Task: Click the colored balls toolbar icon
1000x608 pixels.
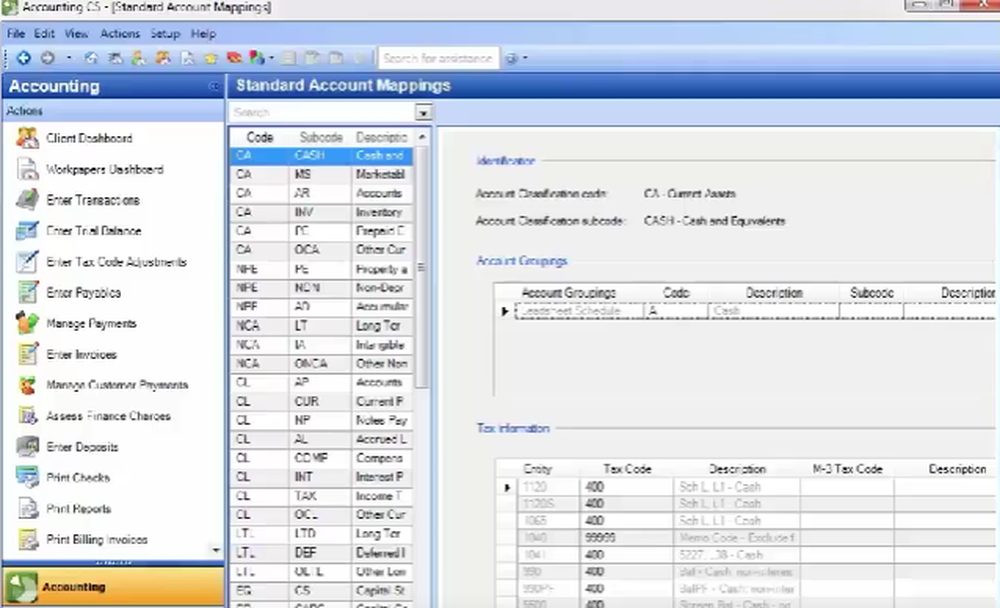Action: [x=257, y=58]
